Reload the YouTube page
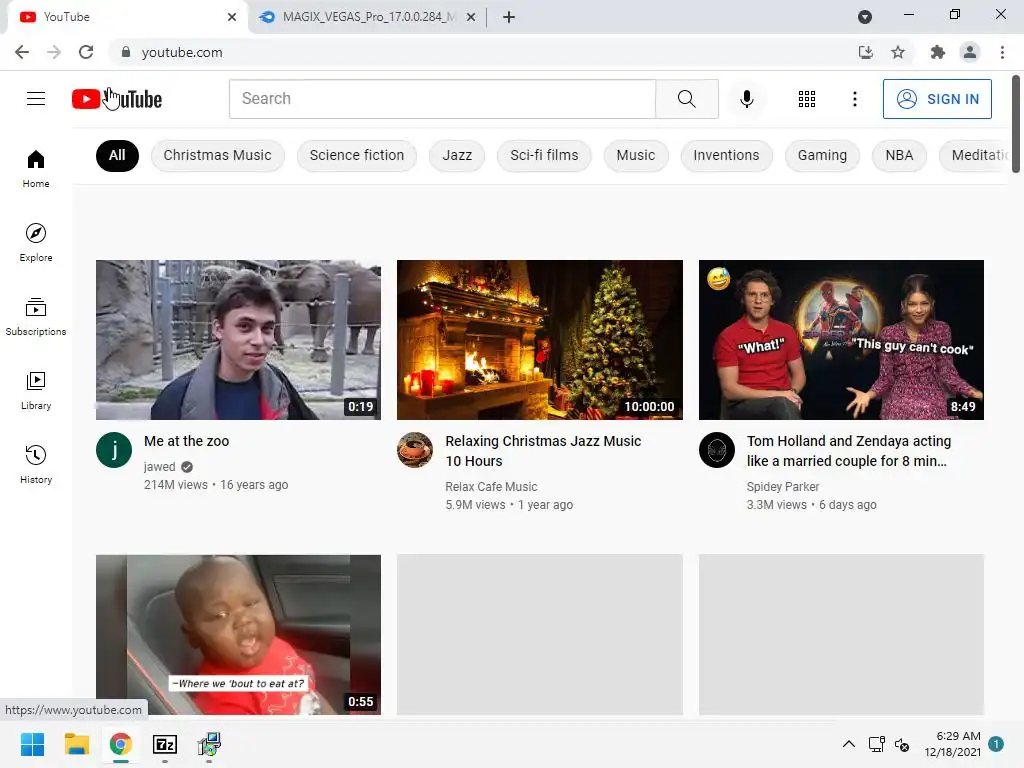The height and width of the screenshot is (768, 1024). 86,52
